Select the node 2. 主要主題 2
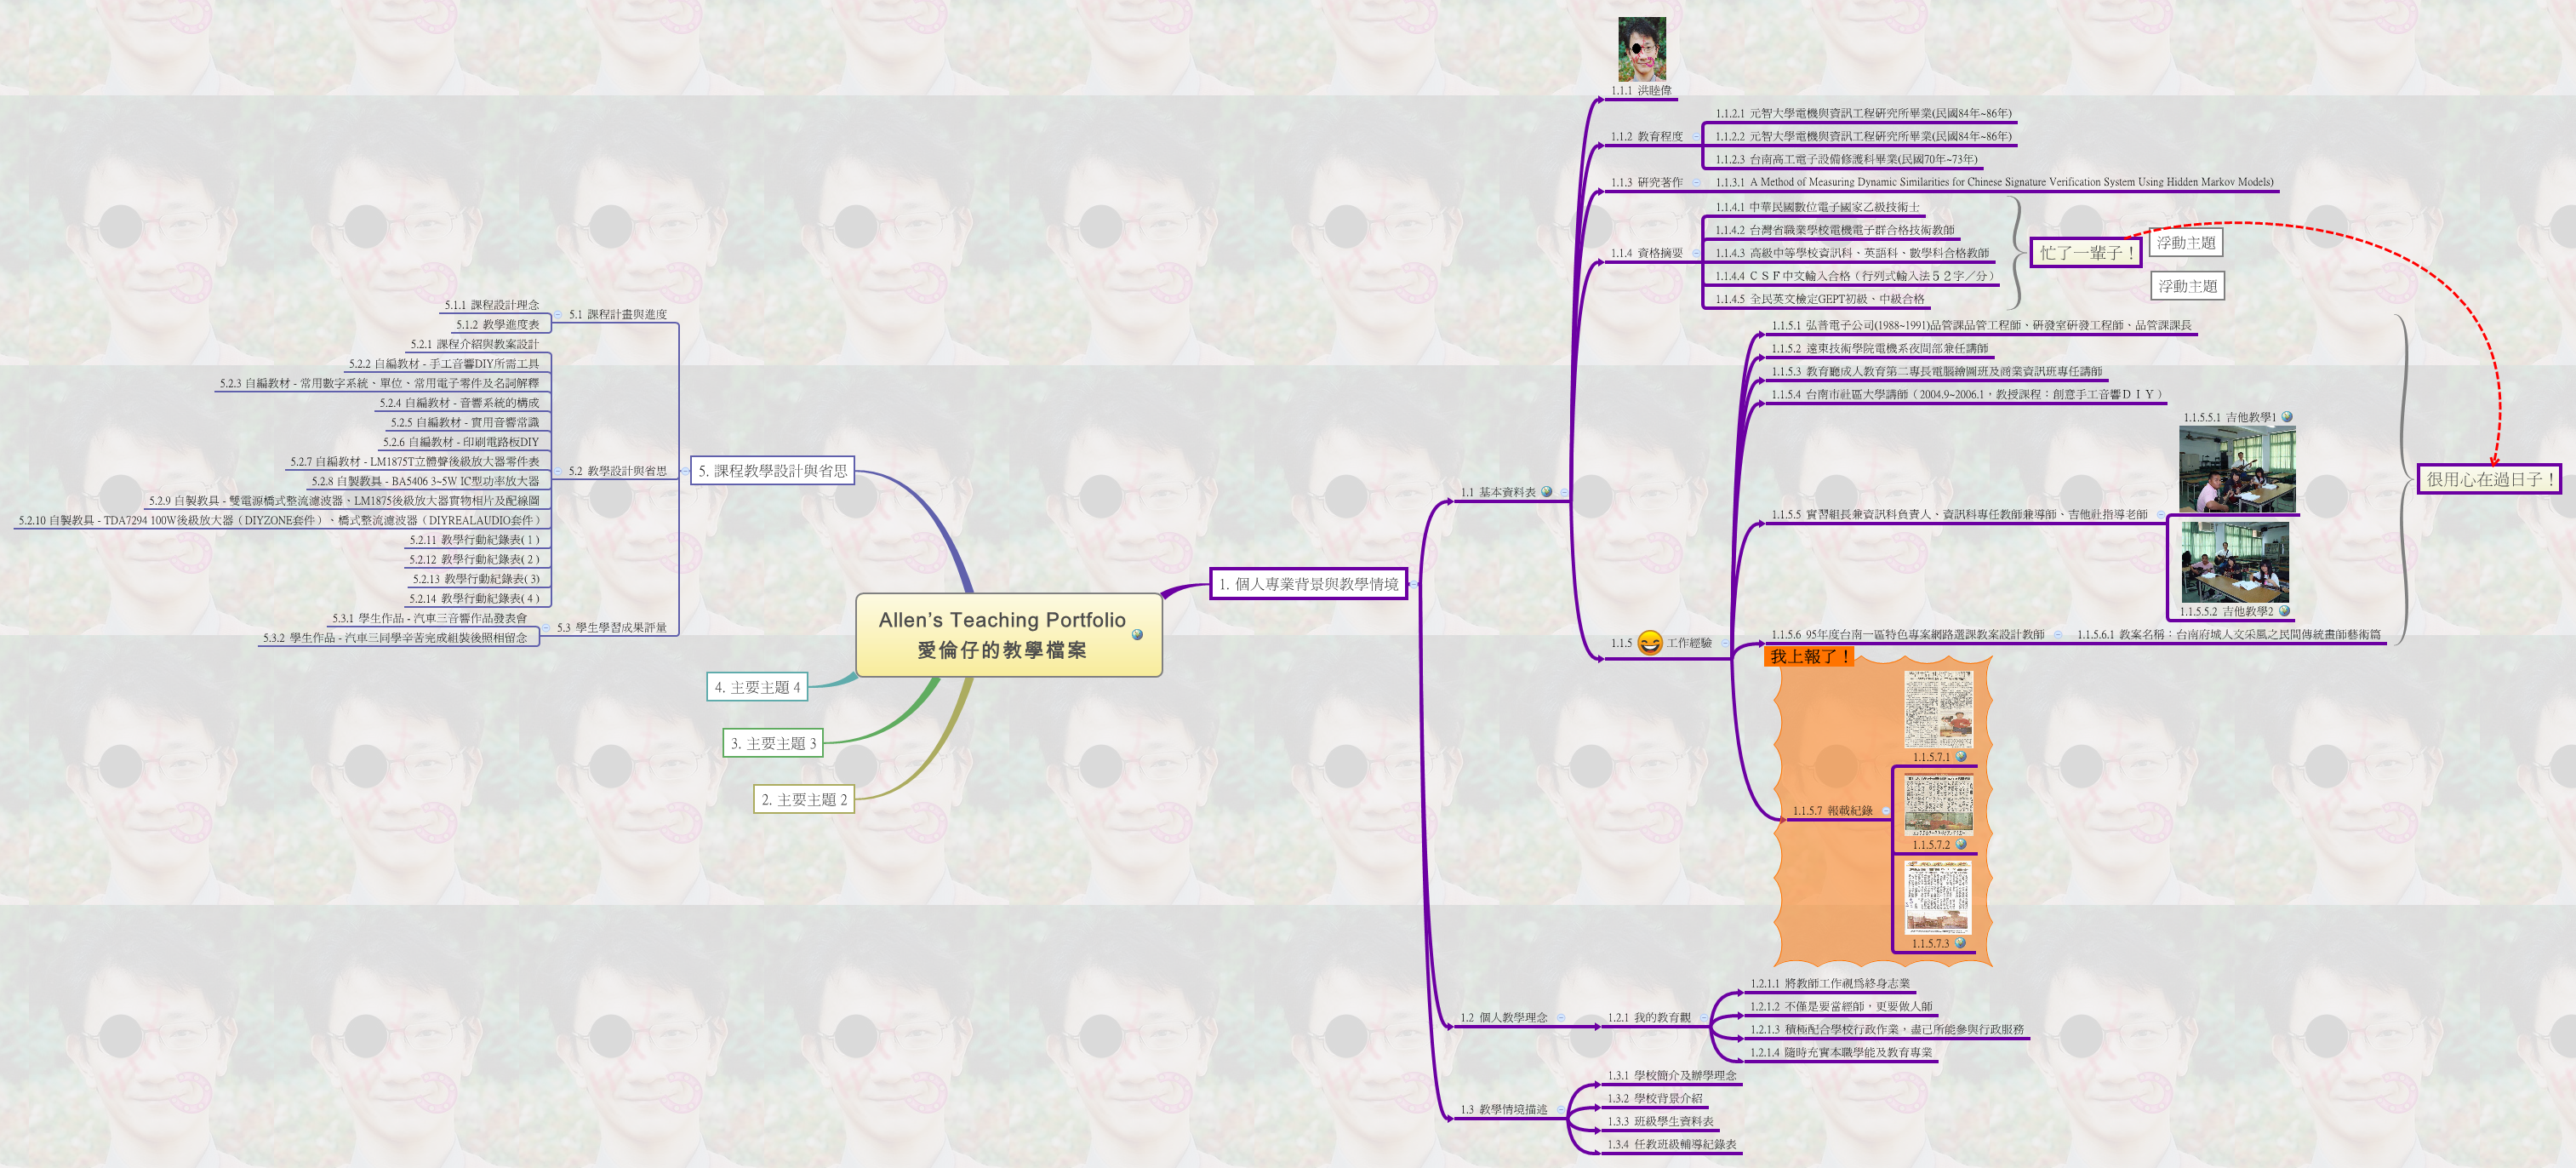Screen dimensions: 2576x1168 coord(805,800)
